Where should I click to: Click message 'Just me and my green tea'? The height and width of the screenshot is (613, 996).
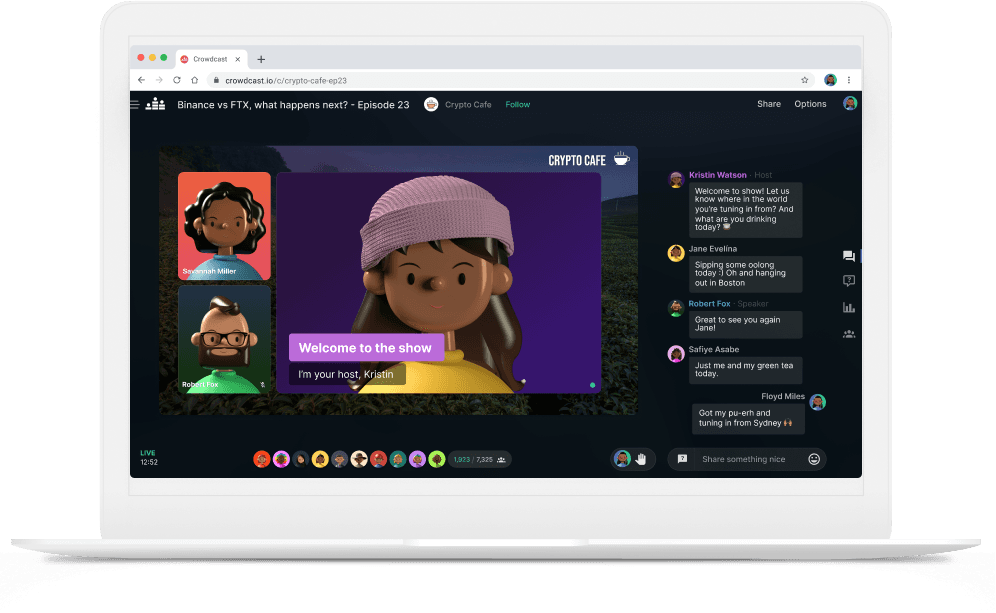pos(746,370)
